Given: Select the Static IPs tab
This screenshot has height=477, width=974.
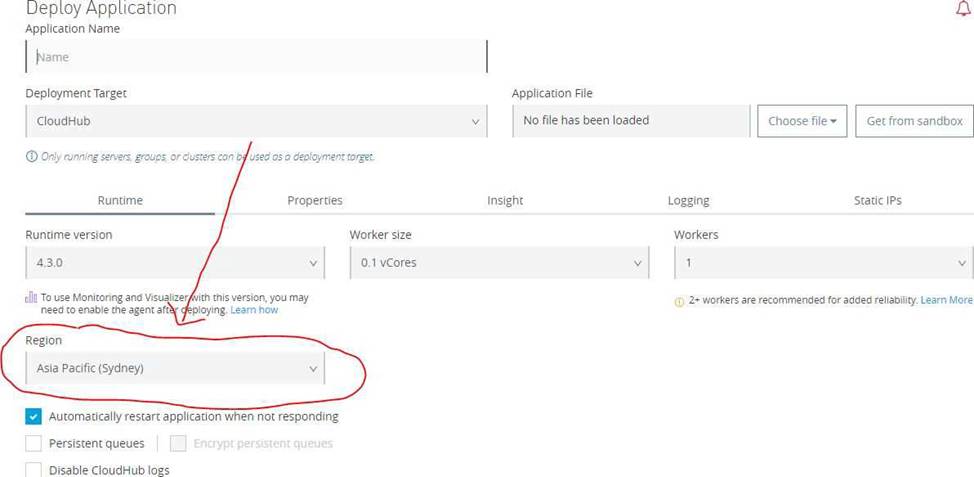Looking at the screenshot, I should pos(877,200).
